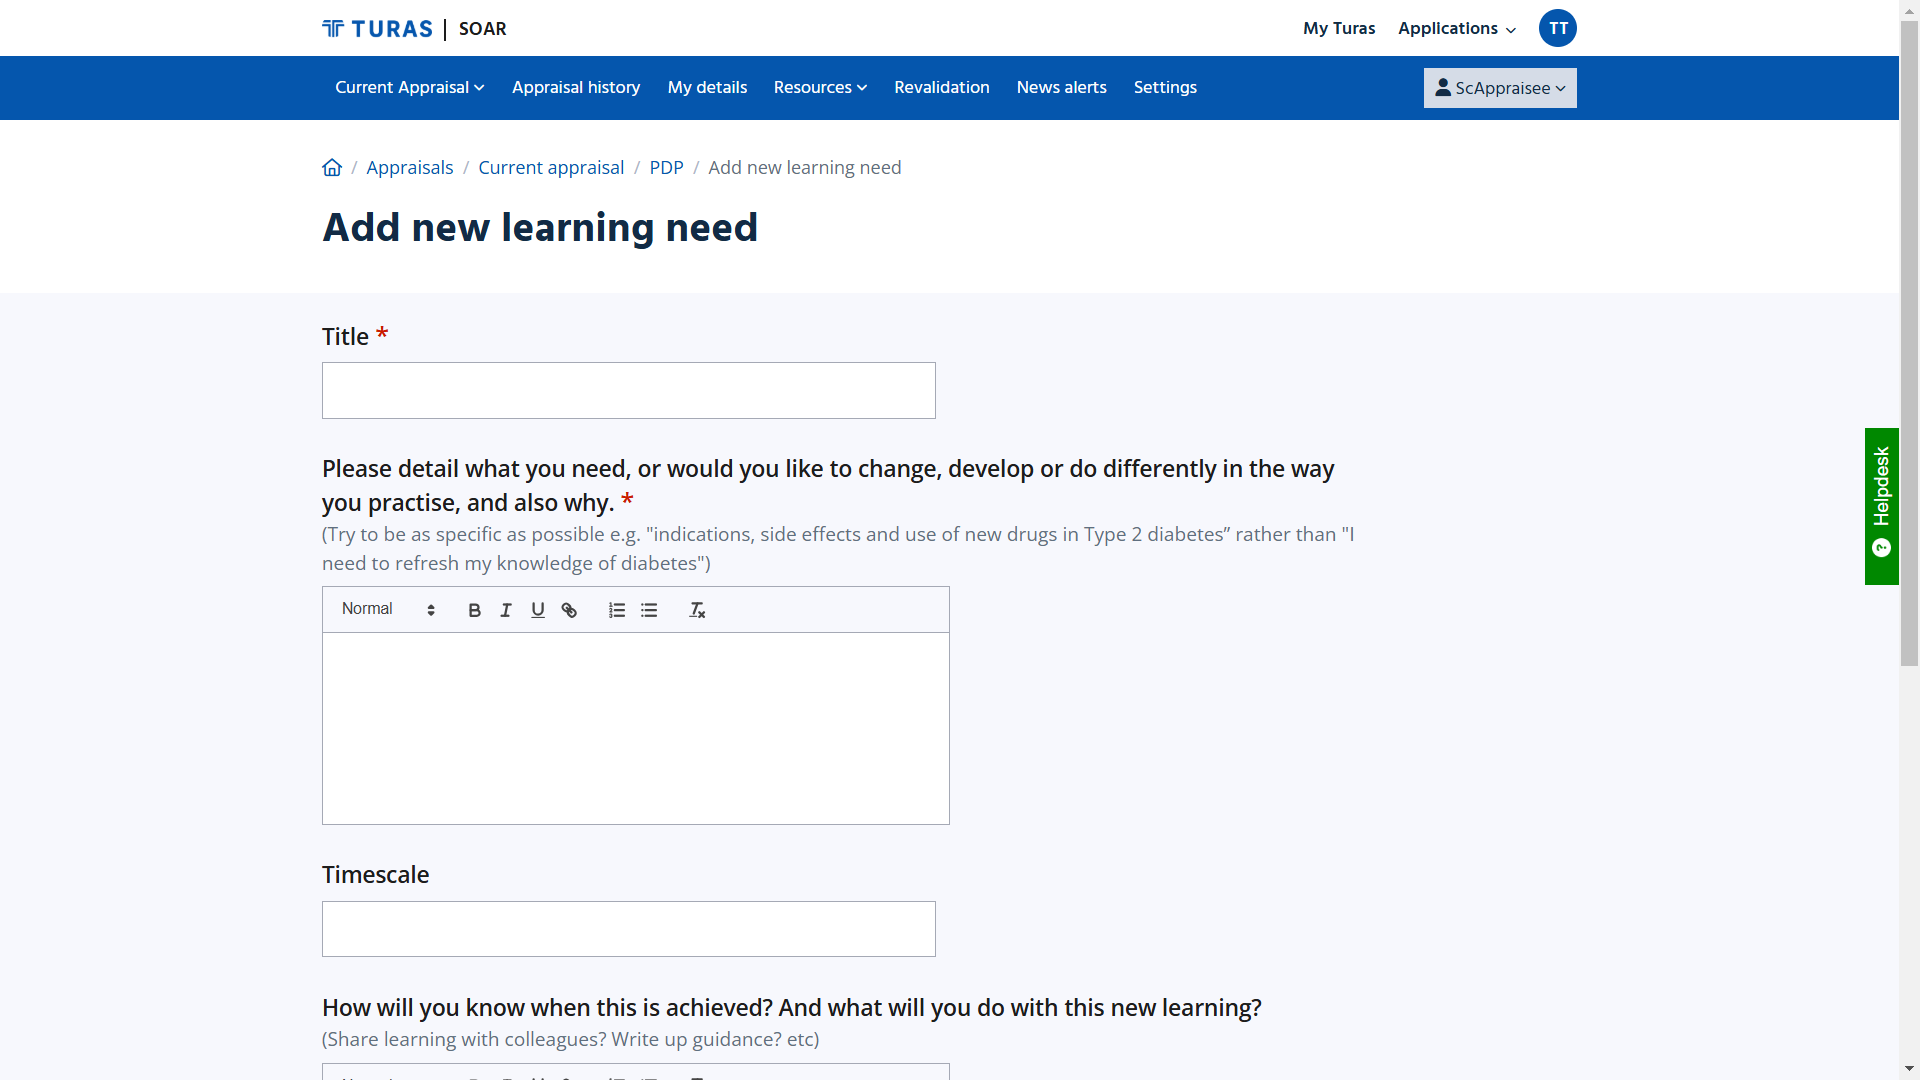Click the Bold formatting icon
Image resolution: width=1920 pixels, height=1080 pixels.
click(x=475, y=609)
